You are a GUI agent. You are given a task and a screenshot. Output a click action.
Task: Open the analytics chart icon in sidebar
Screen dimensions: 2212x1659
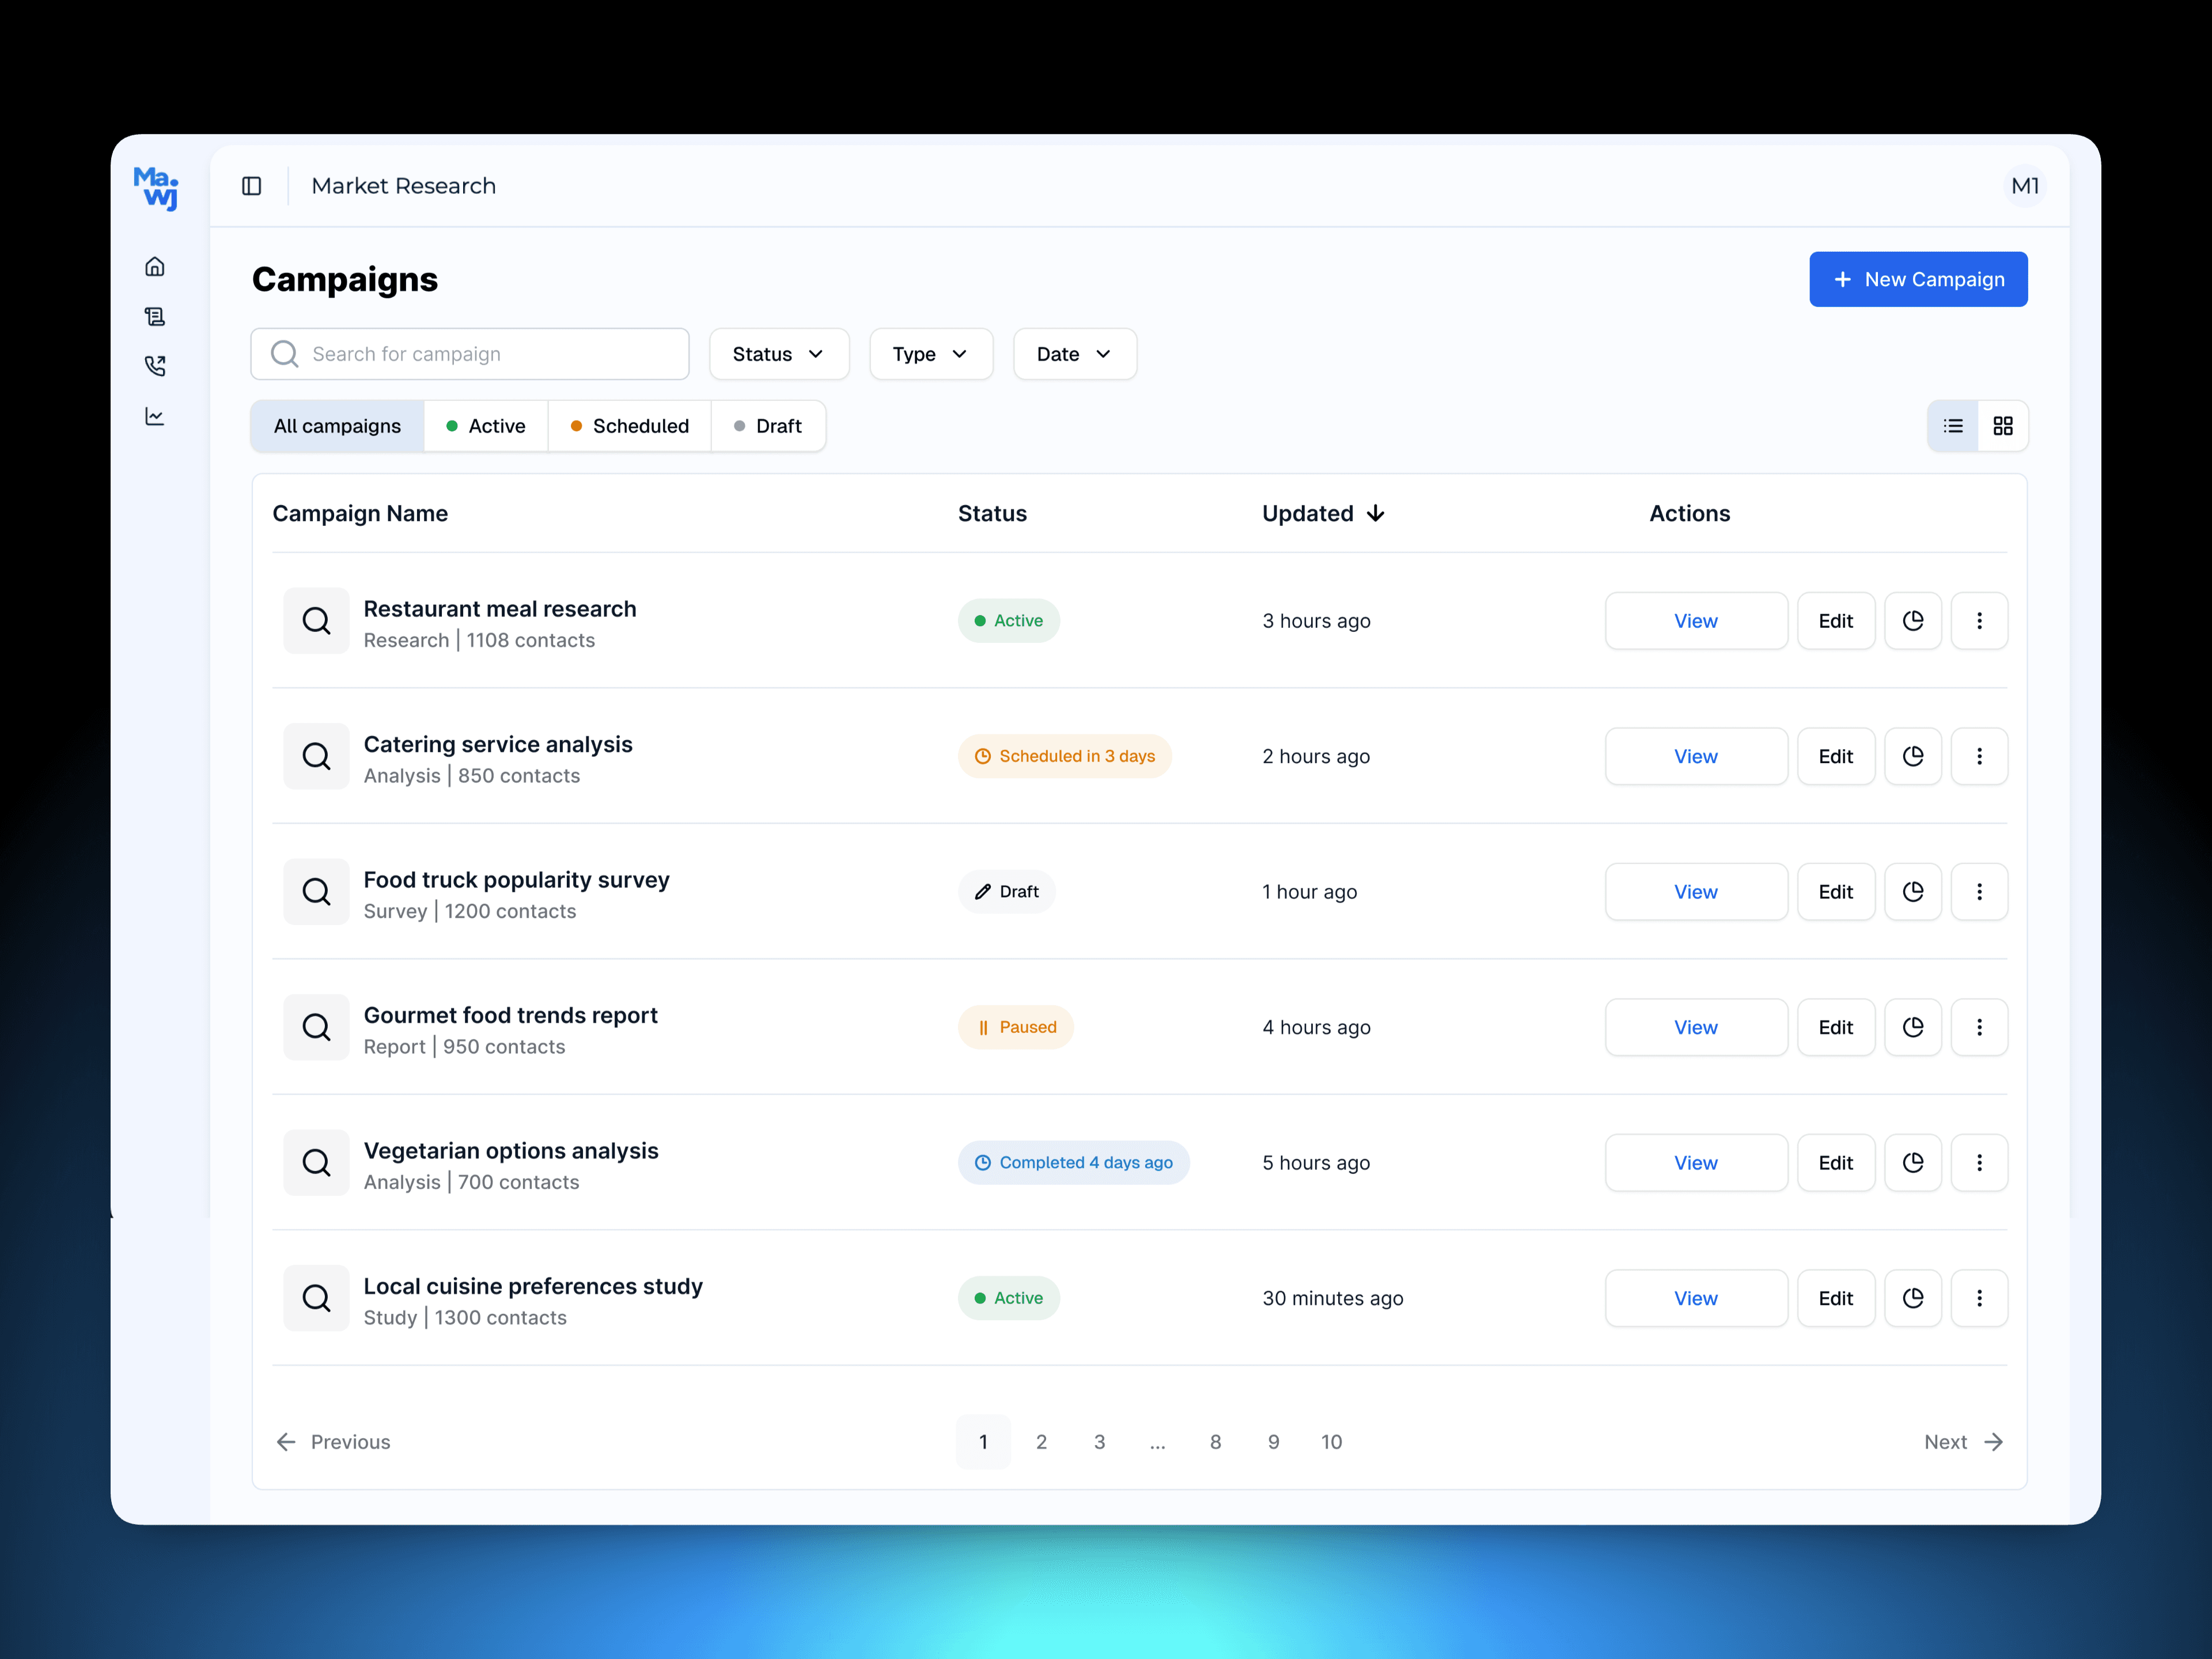(155, 416)
